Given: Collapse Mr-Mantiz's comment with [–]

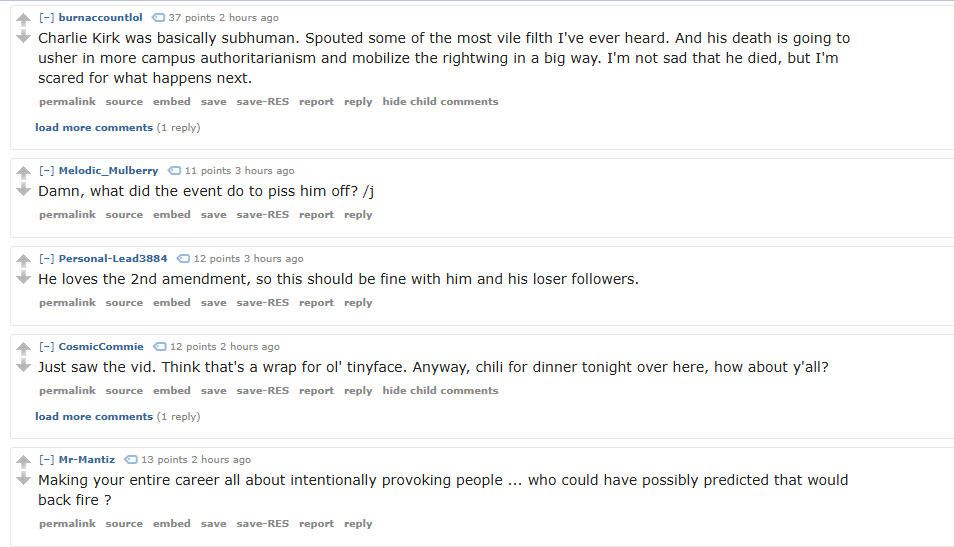Looking at the screenshot, I should point(46,460).
